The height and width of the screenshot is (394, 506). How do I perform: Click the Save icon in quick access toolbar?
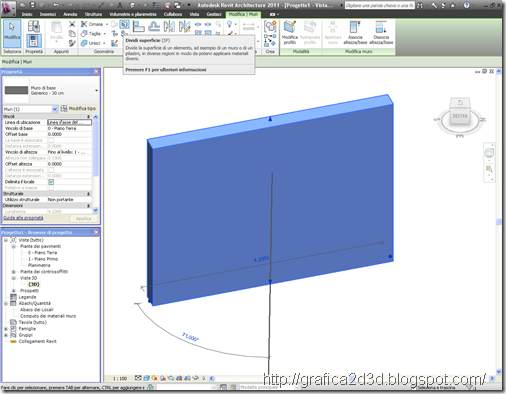pos(32,5)
